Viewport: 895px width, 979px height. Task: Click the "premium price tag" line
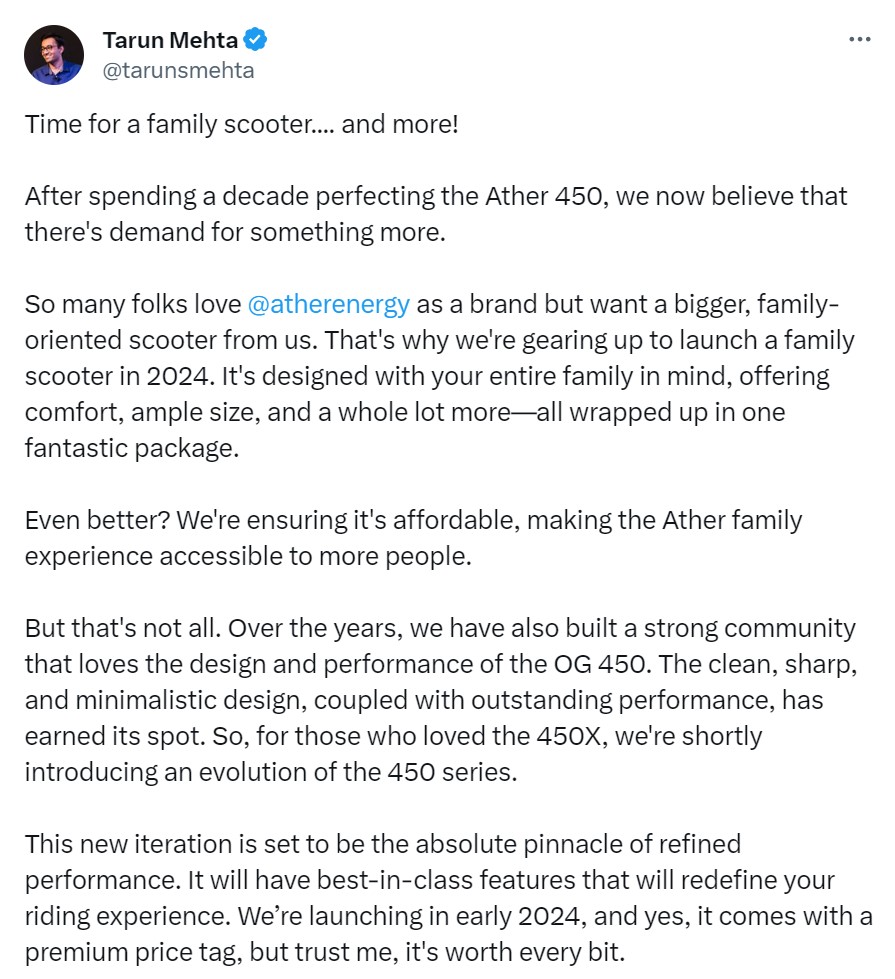pyautogui.click(x=325, y=953)
